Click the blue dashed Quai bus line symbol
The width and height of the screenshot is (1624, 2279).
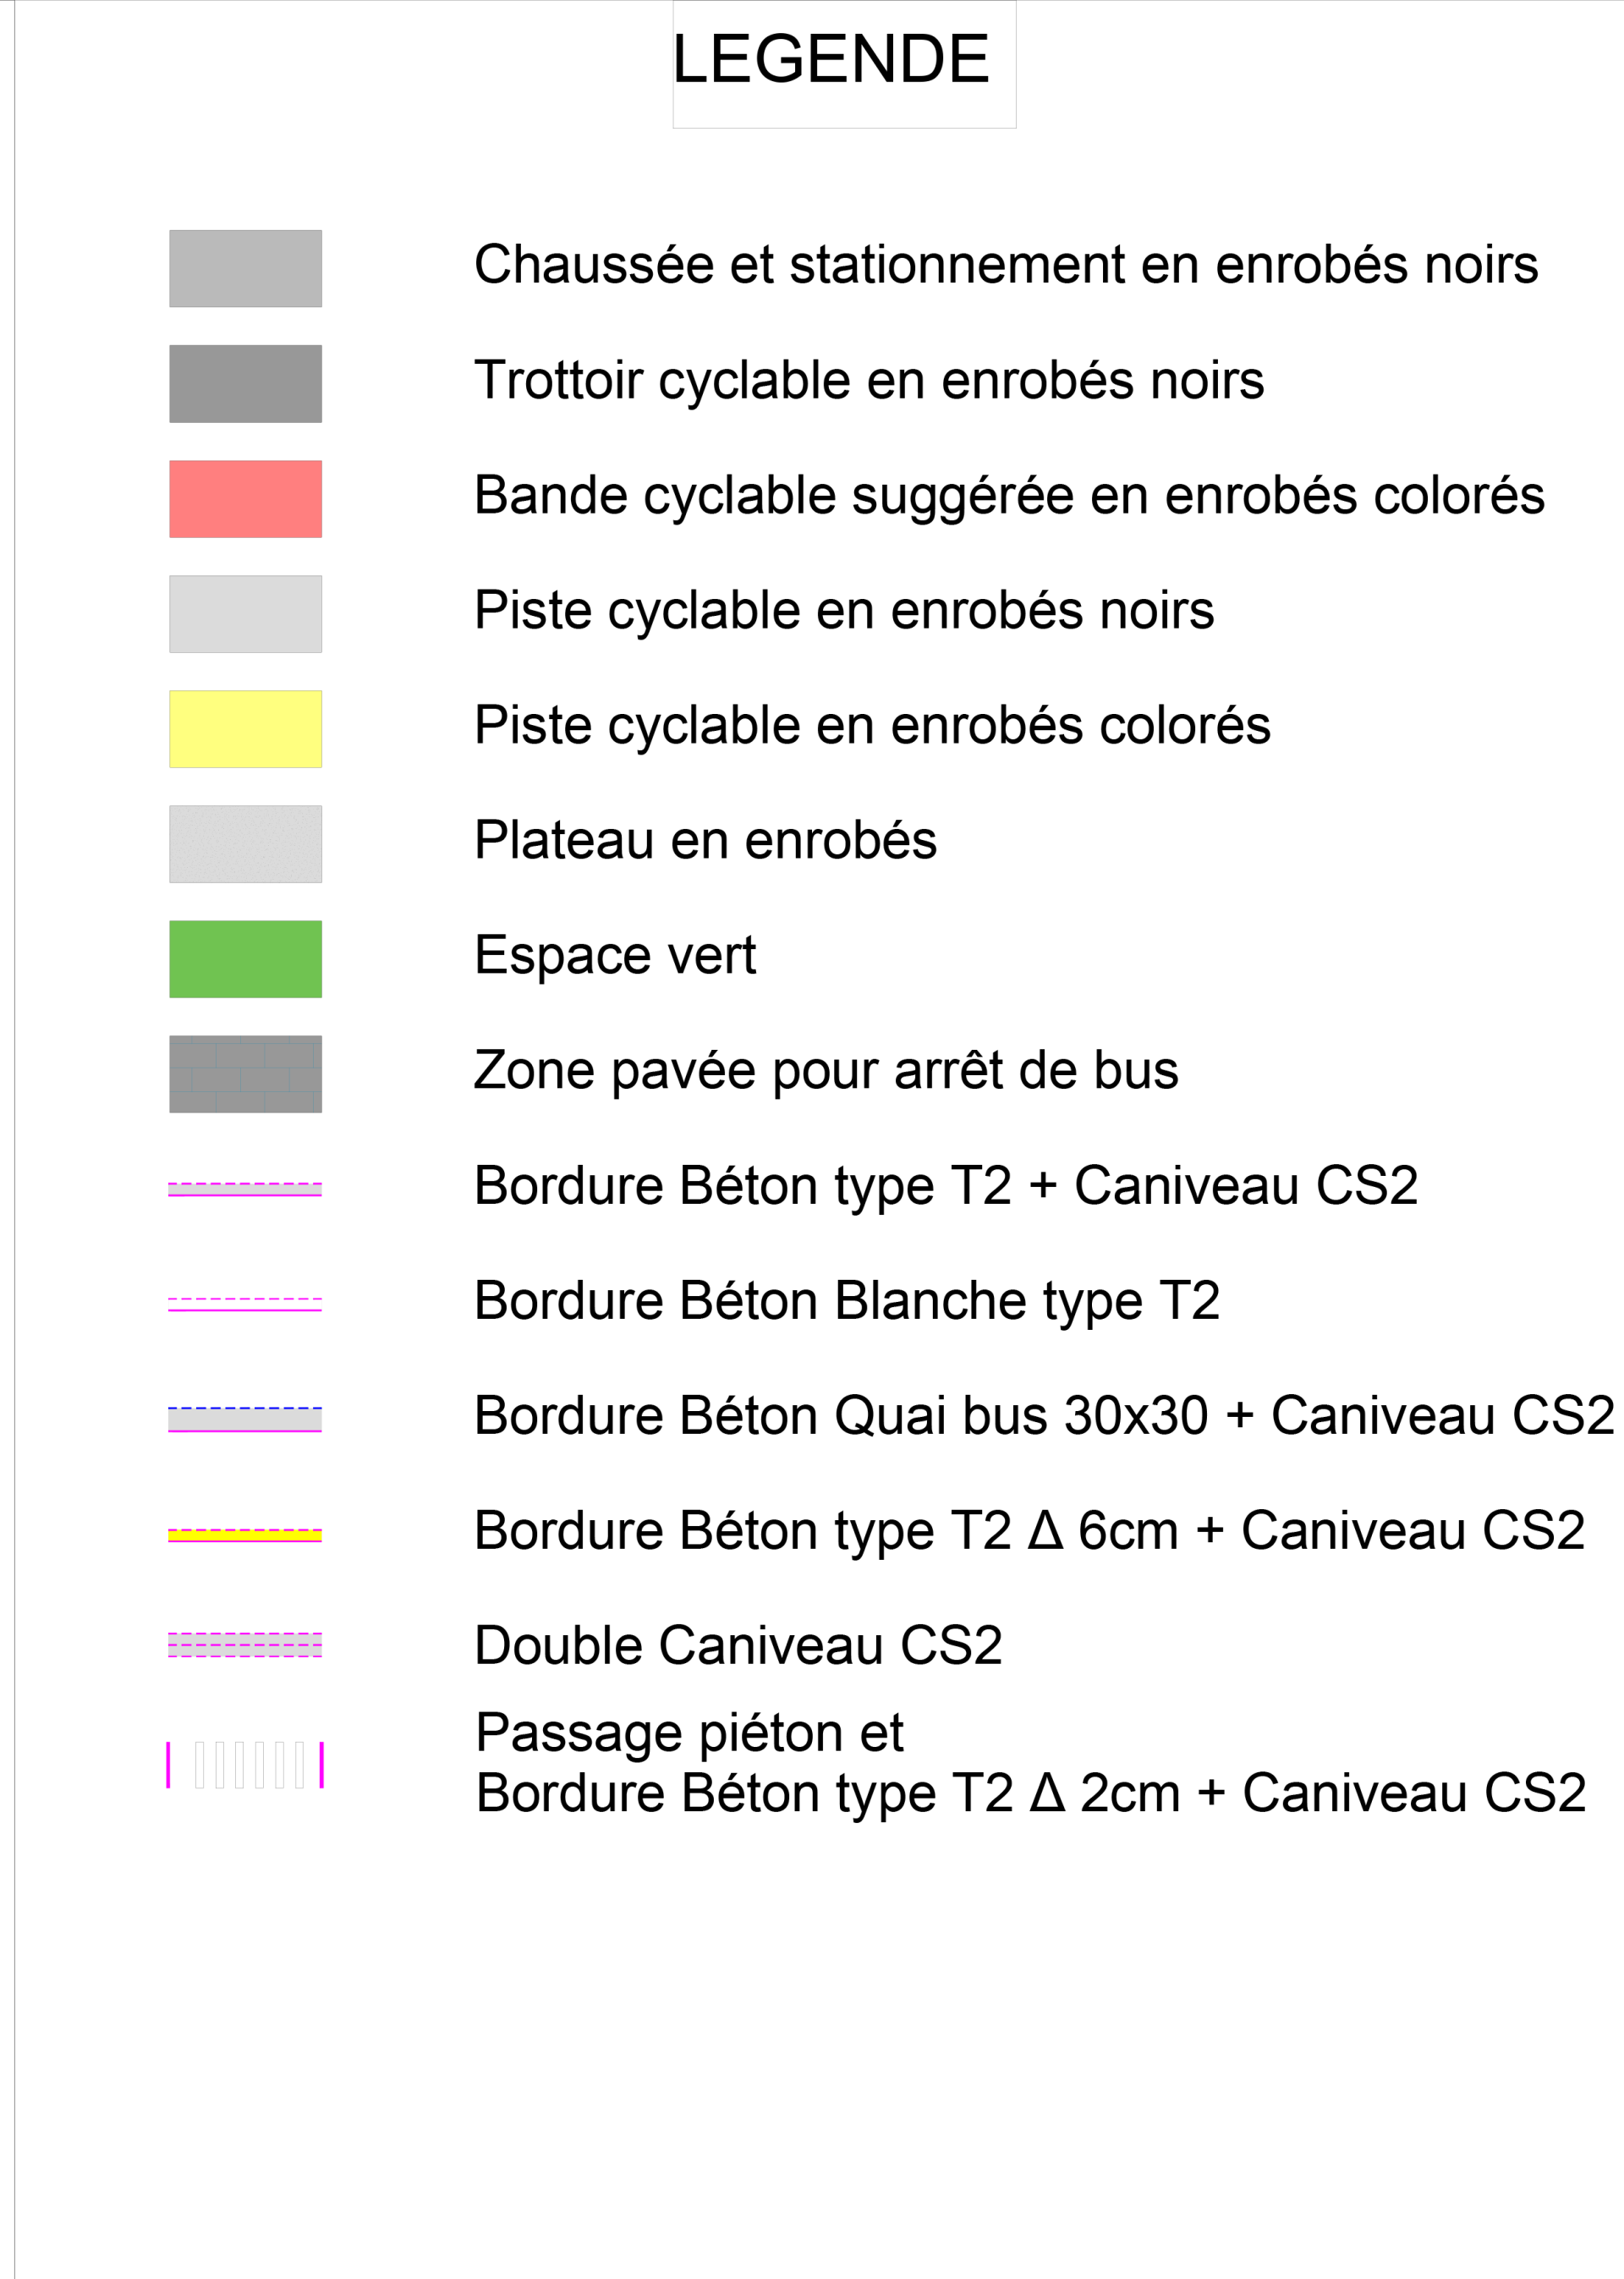(x=245, y=1419)
